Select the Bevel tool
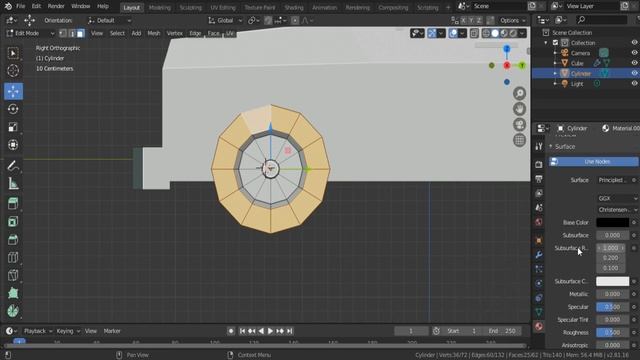 tap(13, 239)
